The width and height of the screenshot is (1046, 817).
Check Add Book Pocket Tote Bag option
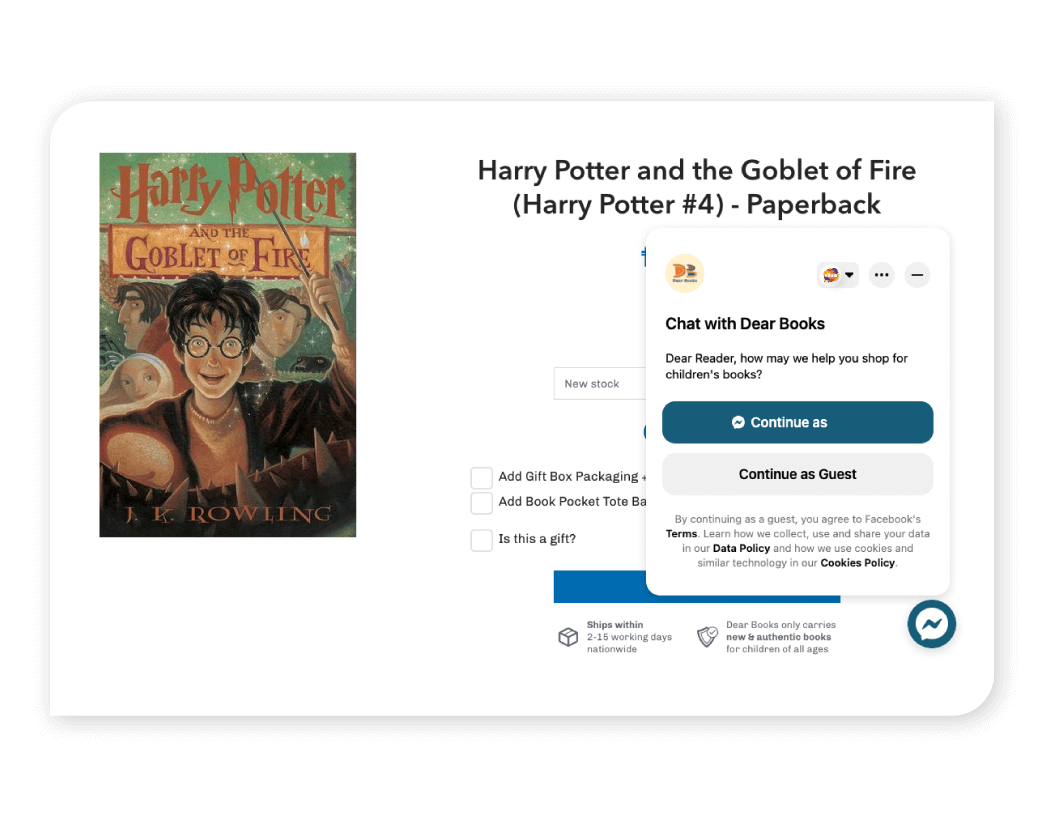tap(482, 503)
